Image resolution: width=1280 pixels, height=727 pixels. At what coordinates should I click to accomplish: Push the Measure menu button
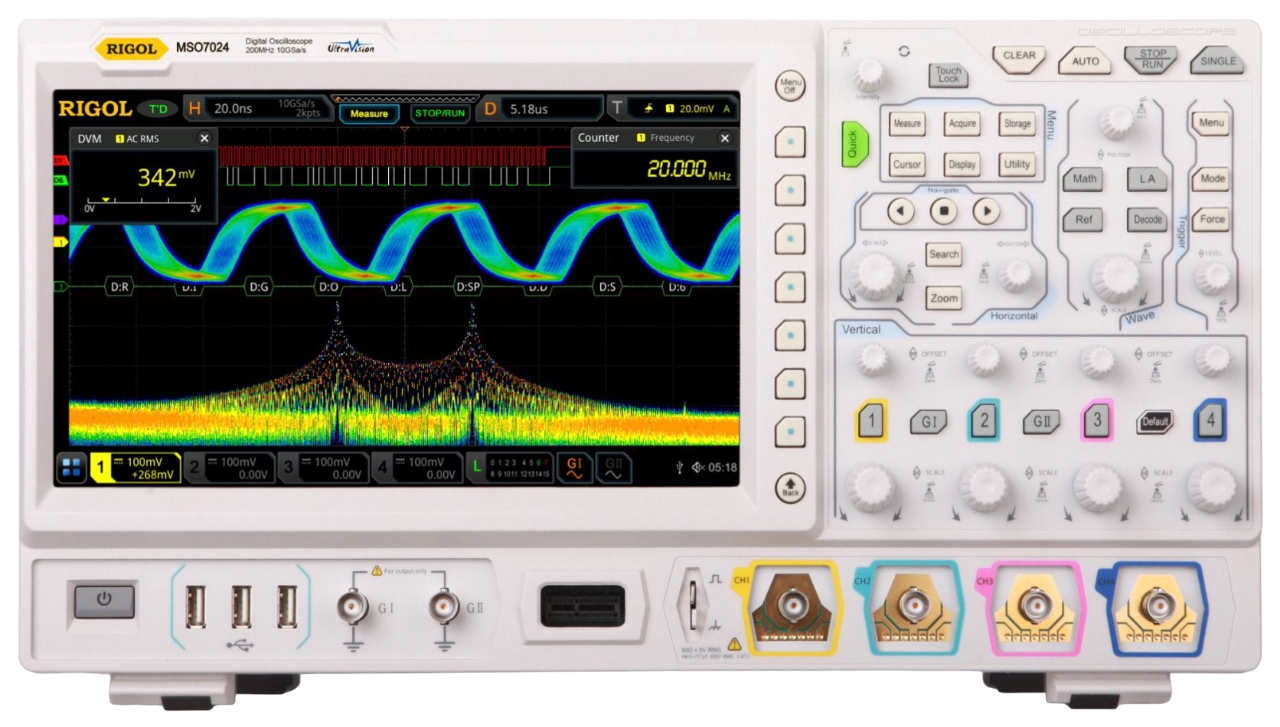[907, 124]
